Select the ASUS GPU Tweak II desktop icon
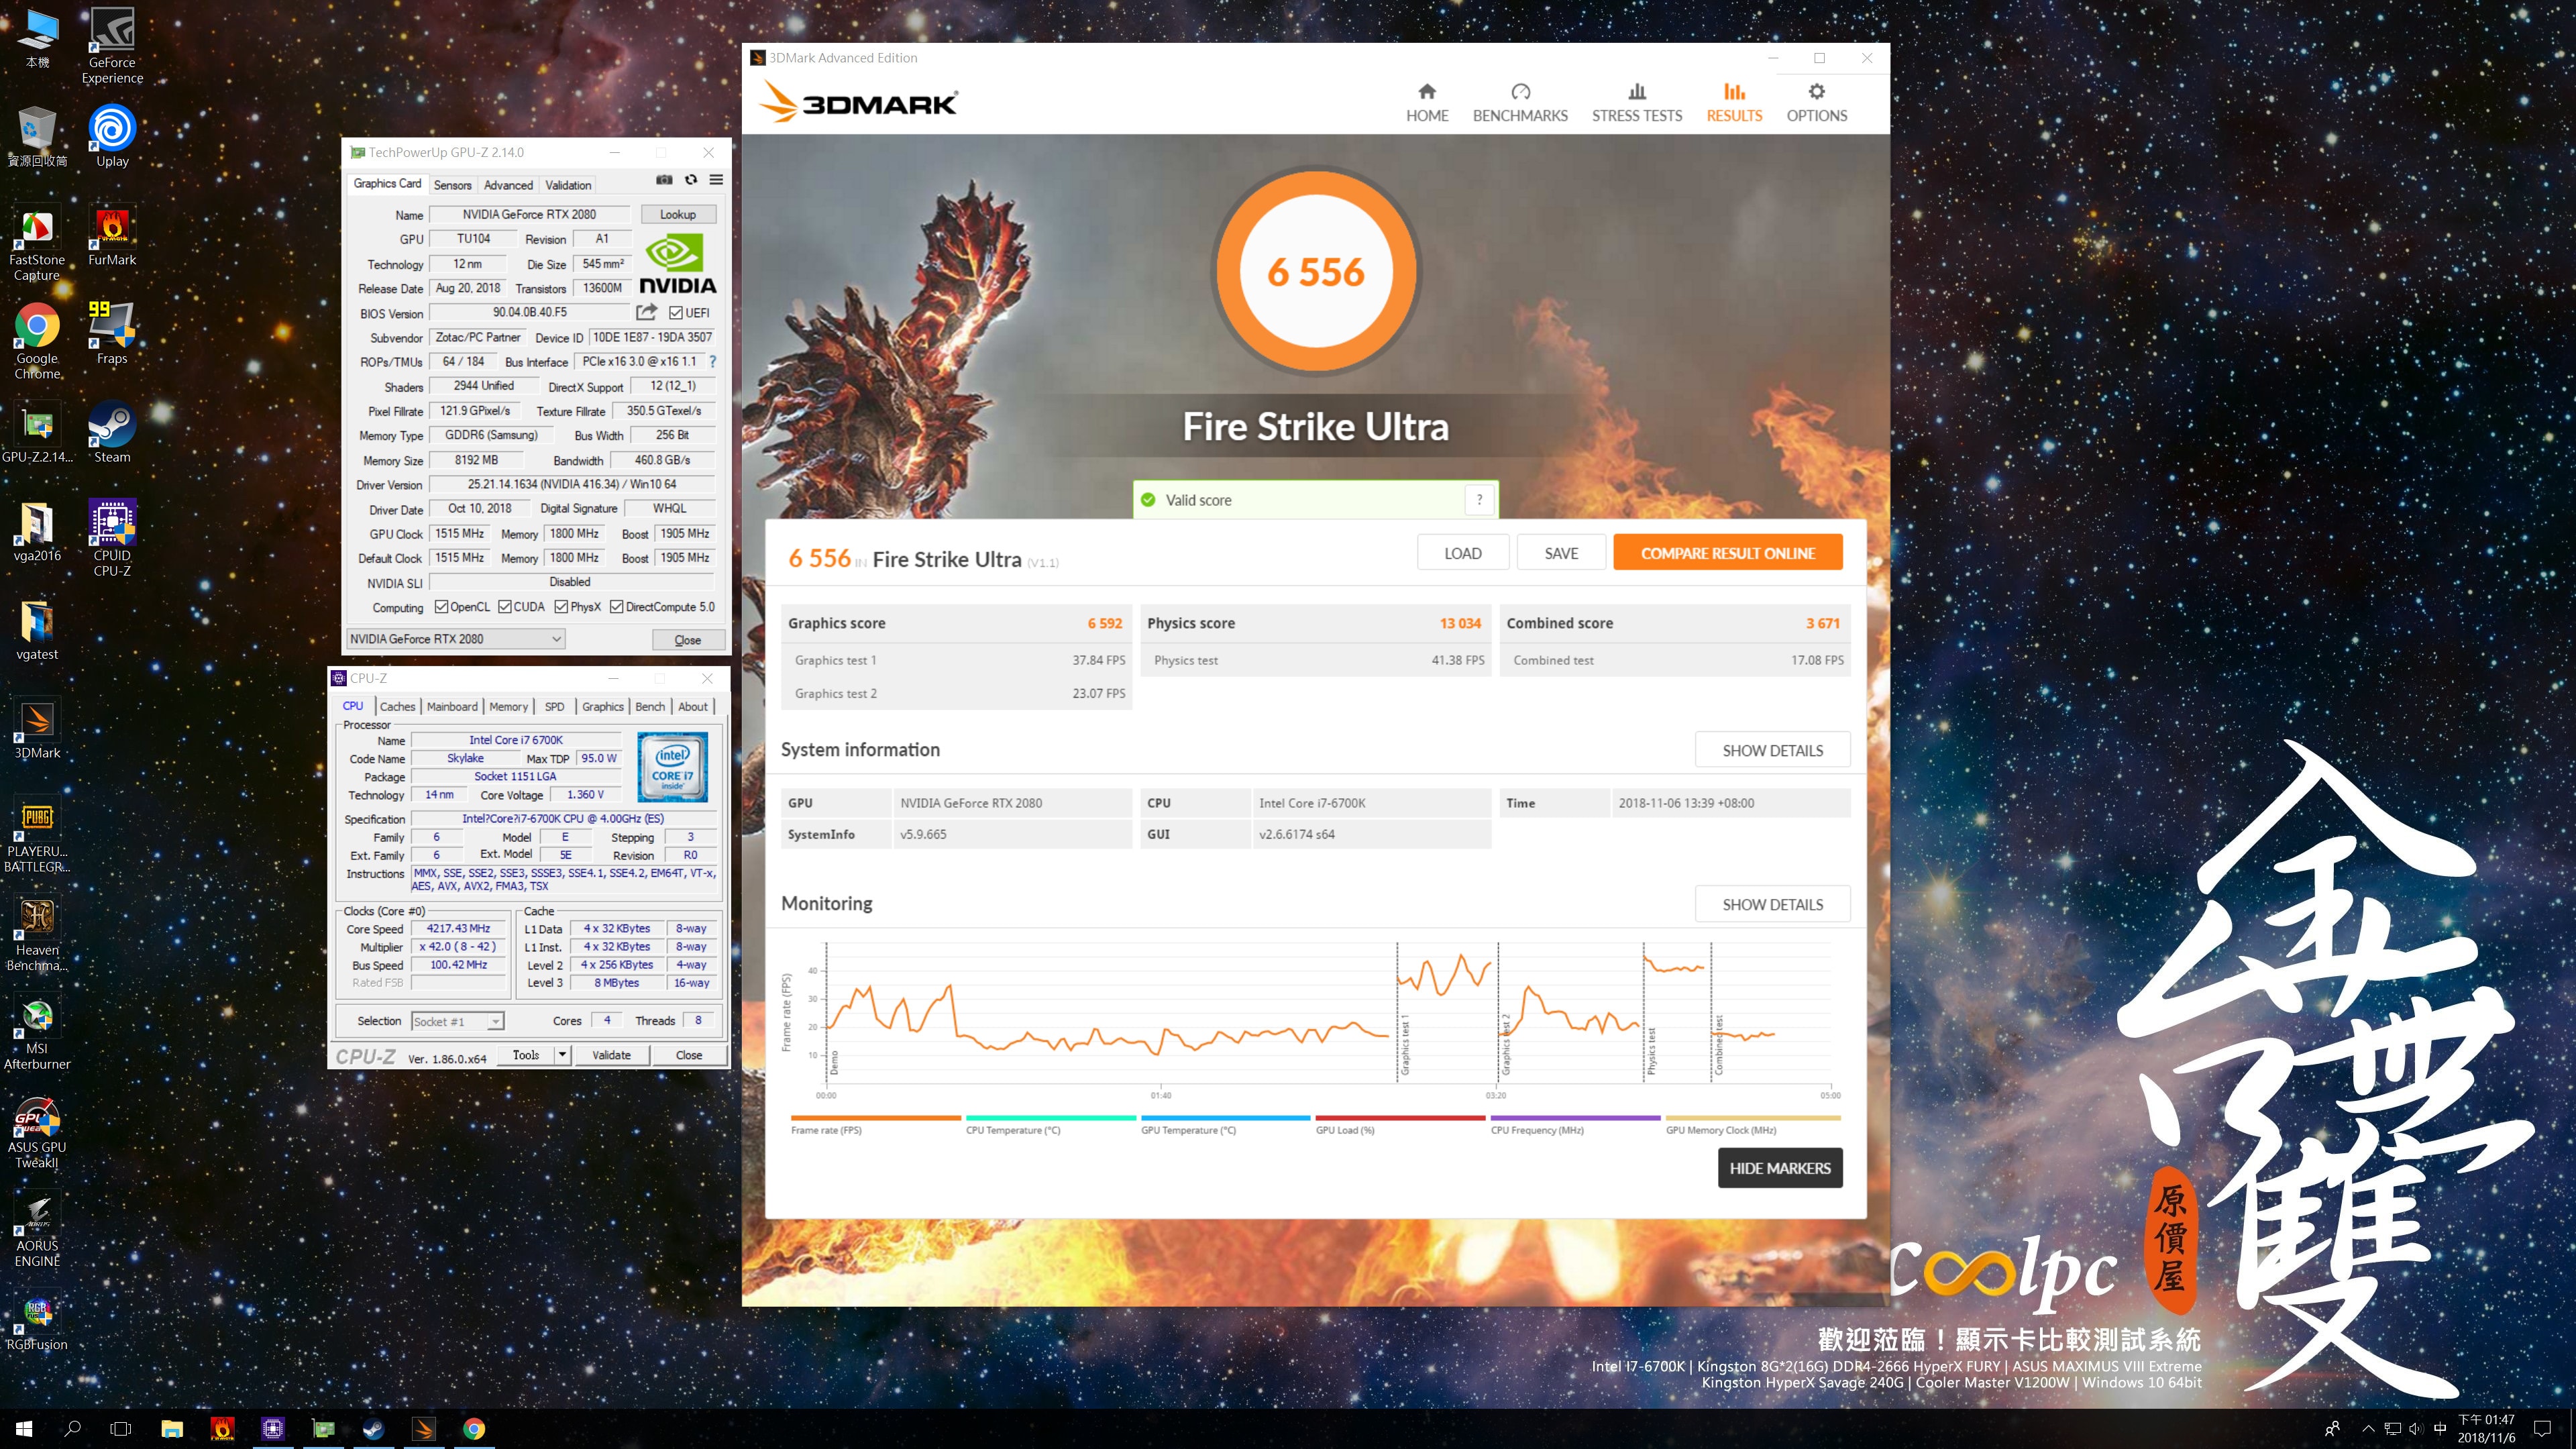 coord(37,1131)
